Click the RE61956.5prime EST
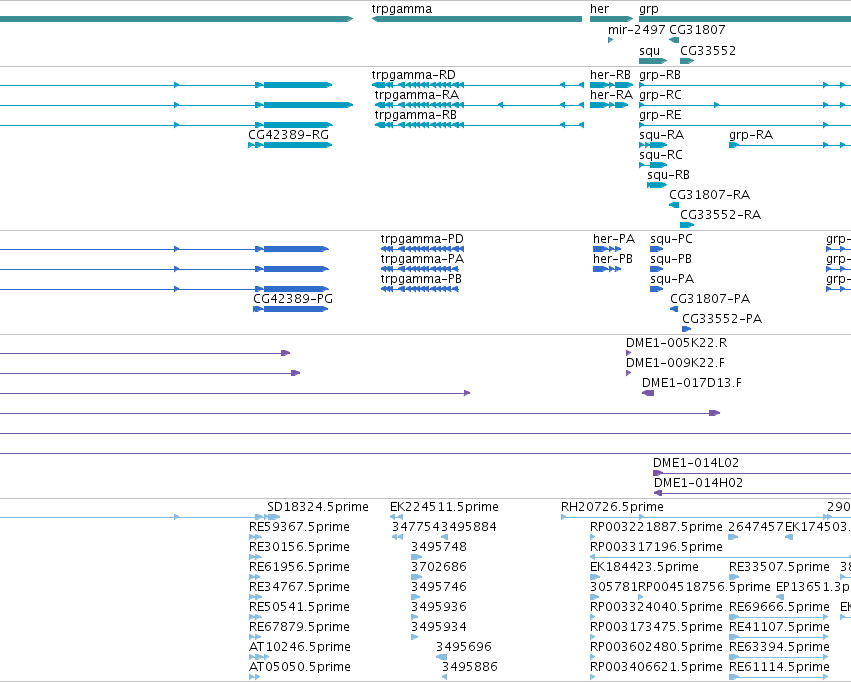This screenshot has height=682, width=851. click(x=254, y=577)
